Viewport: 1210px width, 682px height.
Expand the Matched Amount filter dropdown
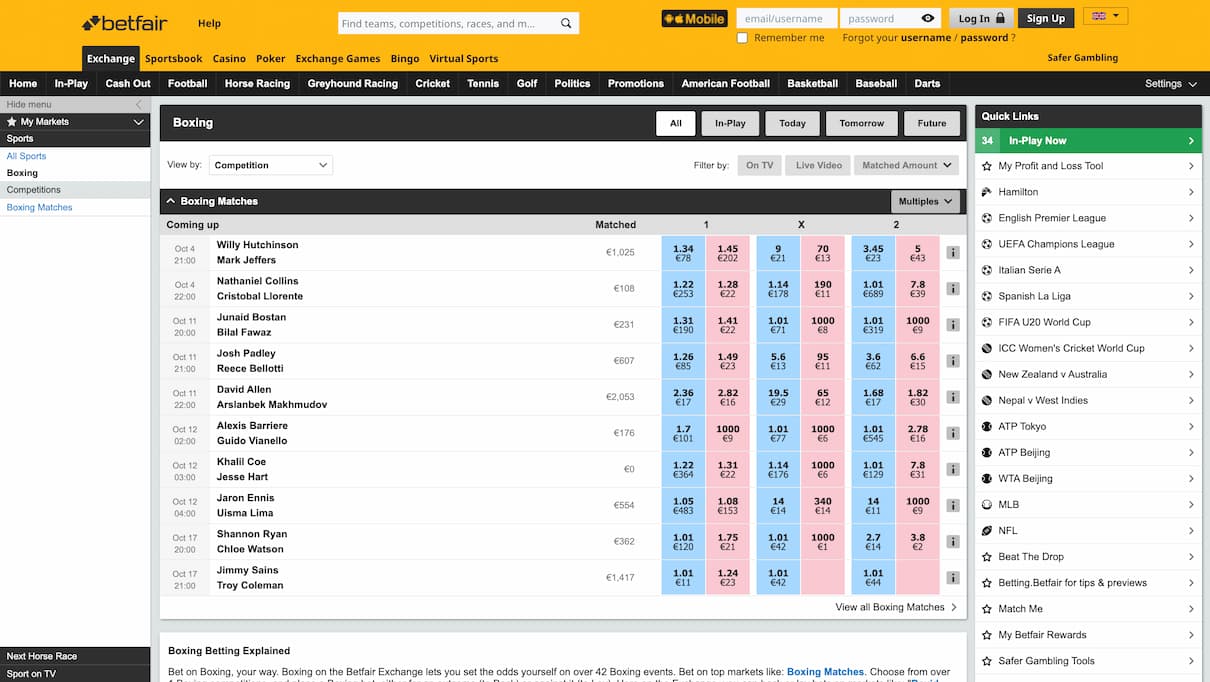pos(906,165)
